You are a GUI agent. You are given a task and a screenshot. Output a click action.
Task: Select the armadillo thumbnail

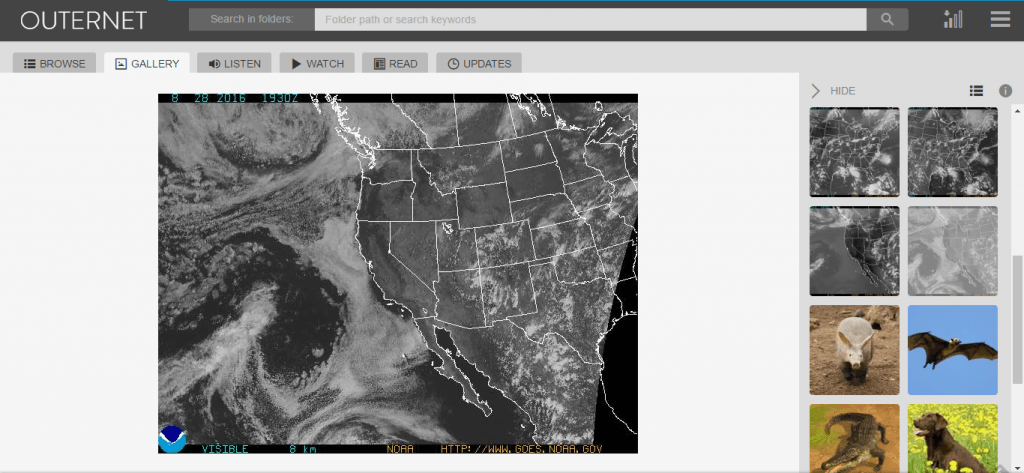(x=853, y=350)
